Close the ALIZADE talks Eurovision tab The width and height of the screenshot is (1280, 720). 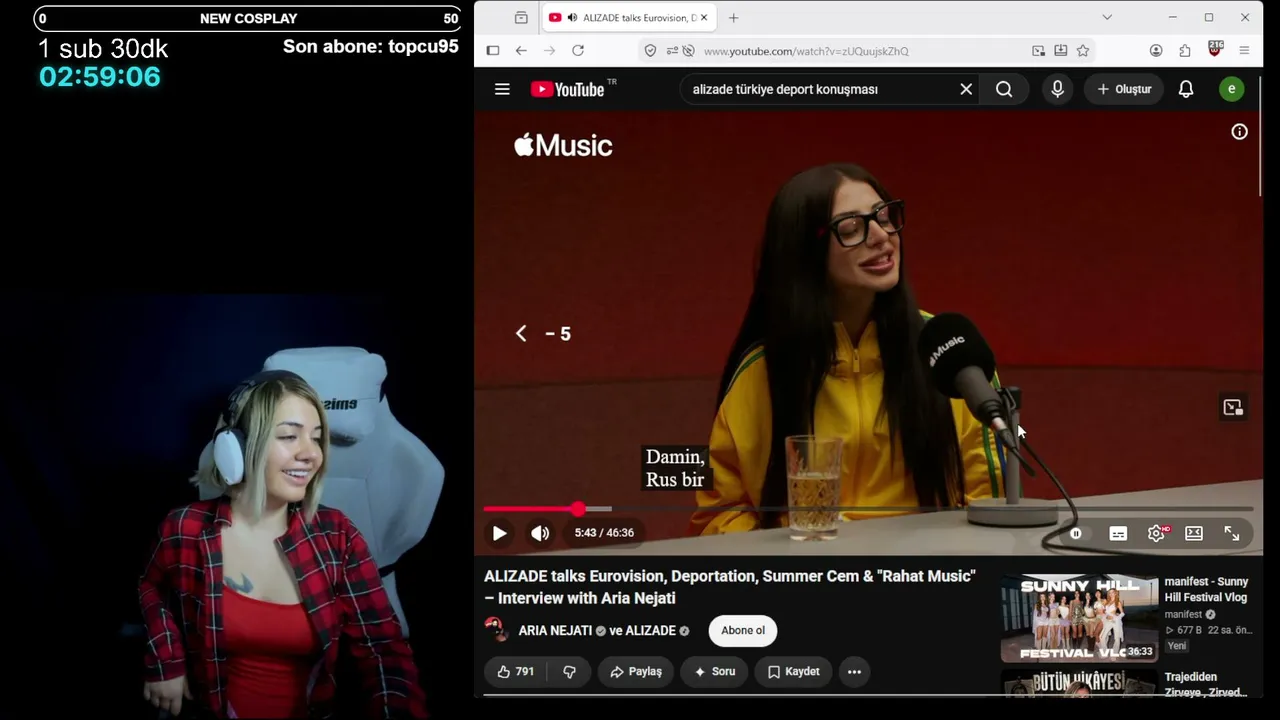(x=704, y=18)
